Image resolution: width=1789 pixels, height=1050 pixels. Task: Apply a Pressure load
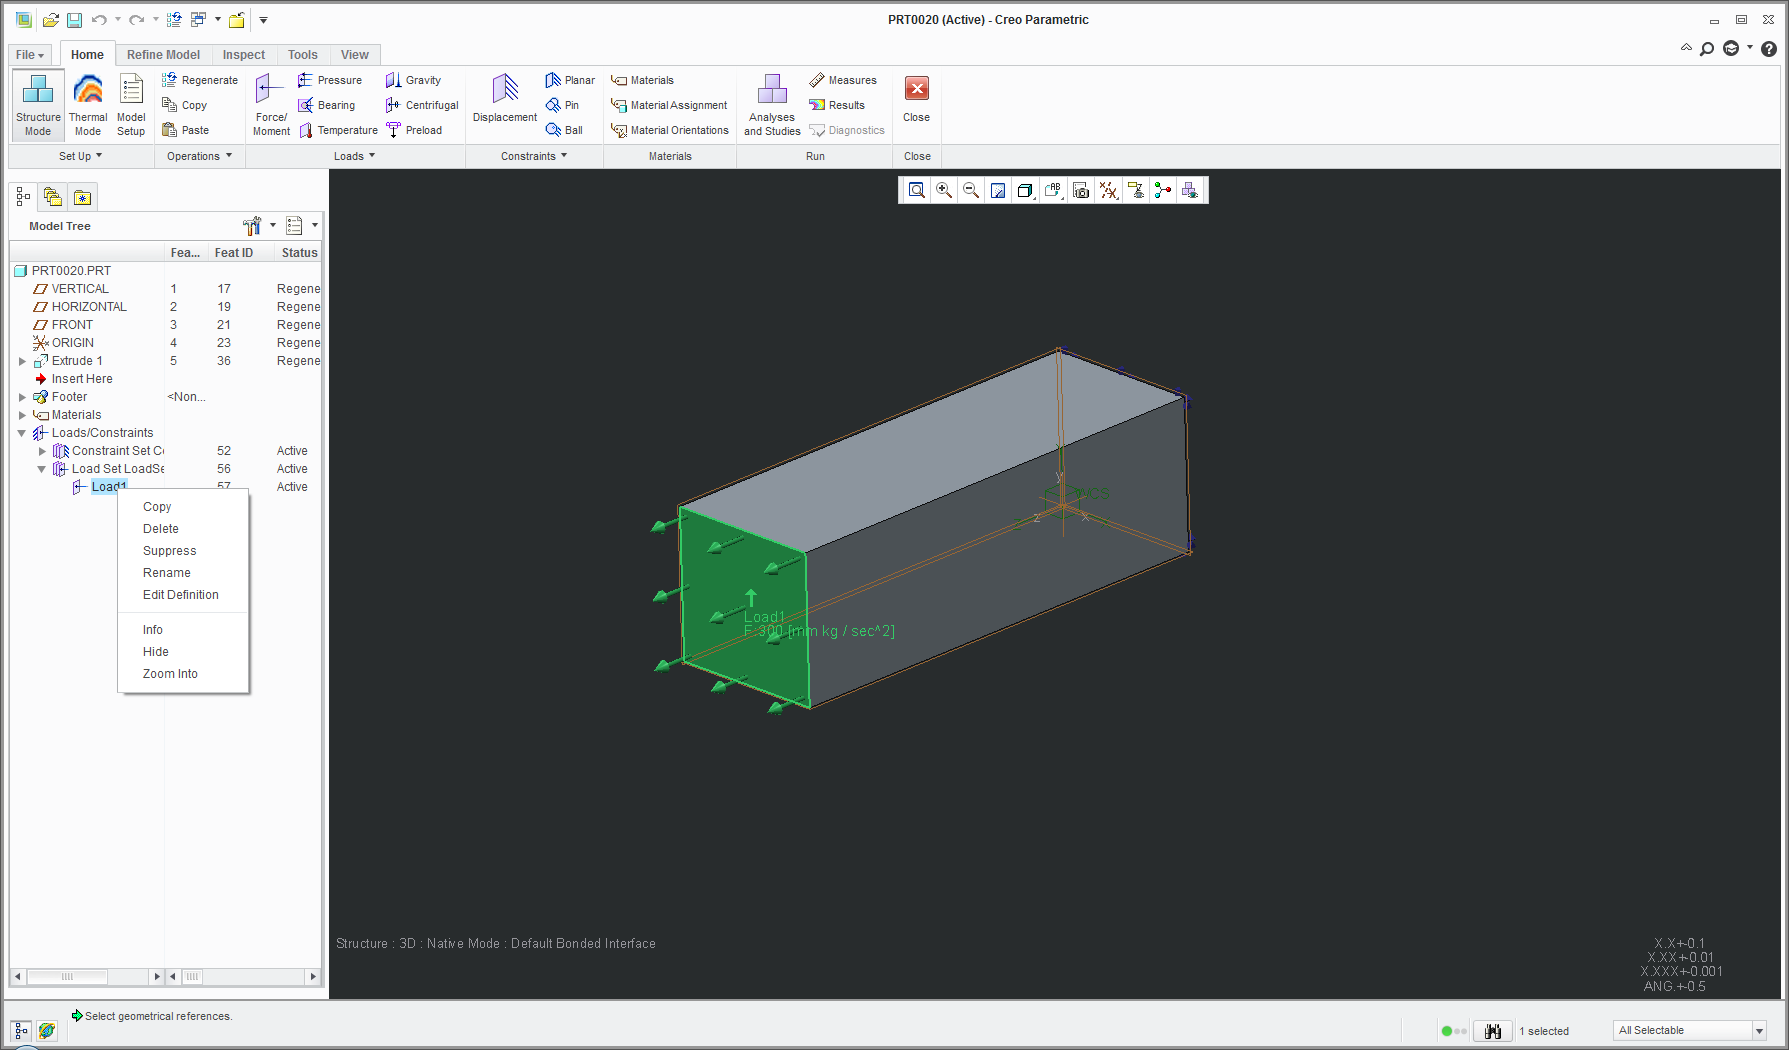[329, 80]
